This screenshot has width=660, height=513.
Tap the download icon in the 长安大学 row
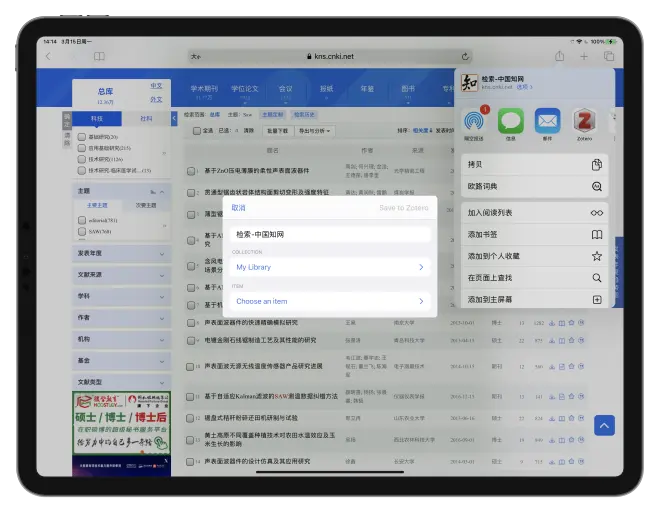(551, 462)
